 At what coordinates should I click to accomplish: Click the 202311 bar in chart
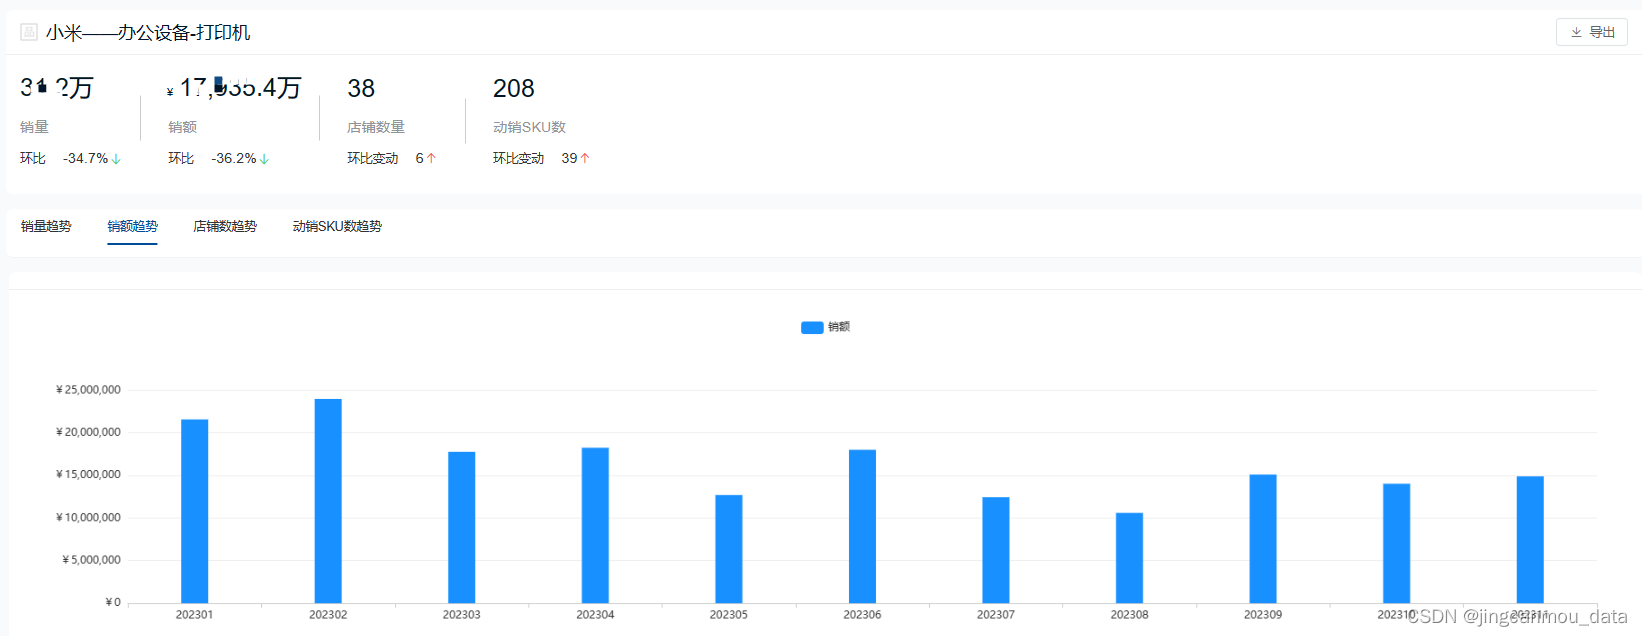point(1530,540)
